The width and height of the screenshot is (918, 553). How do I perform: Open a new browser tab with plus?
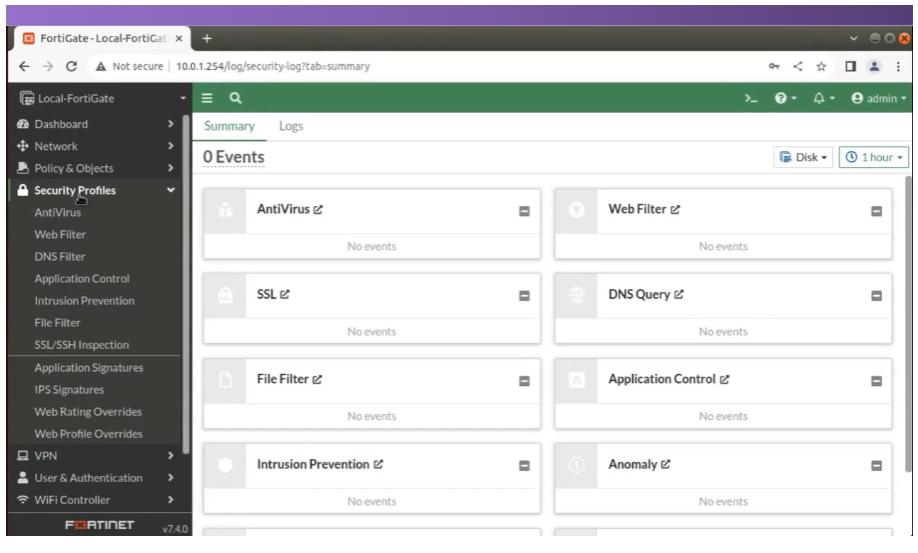tap(207, 39)
